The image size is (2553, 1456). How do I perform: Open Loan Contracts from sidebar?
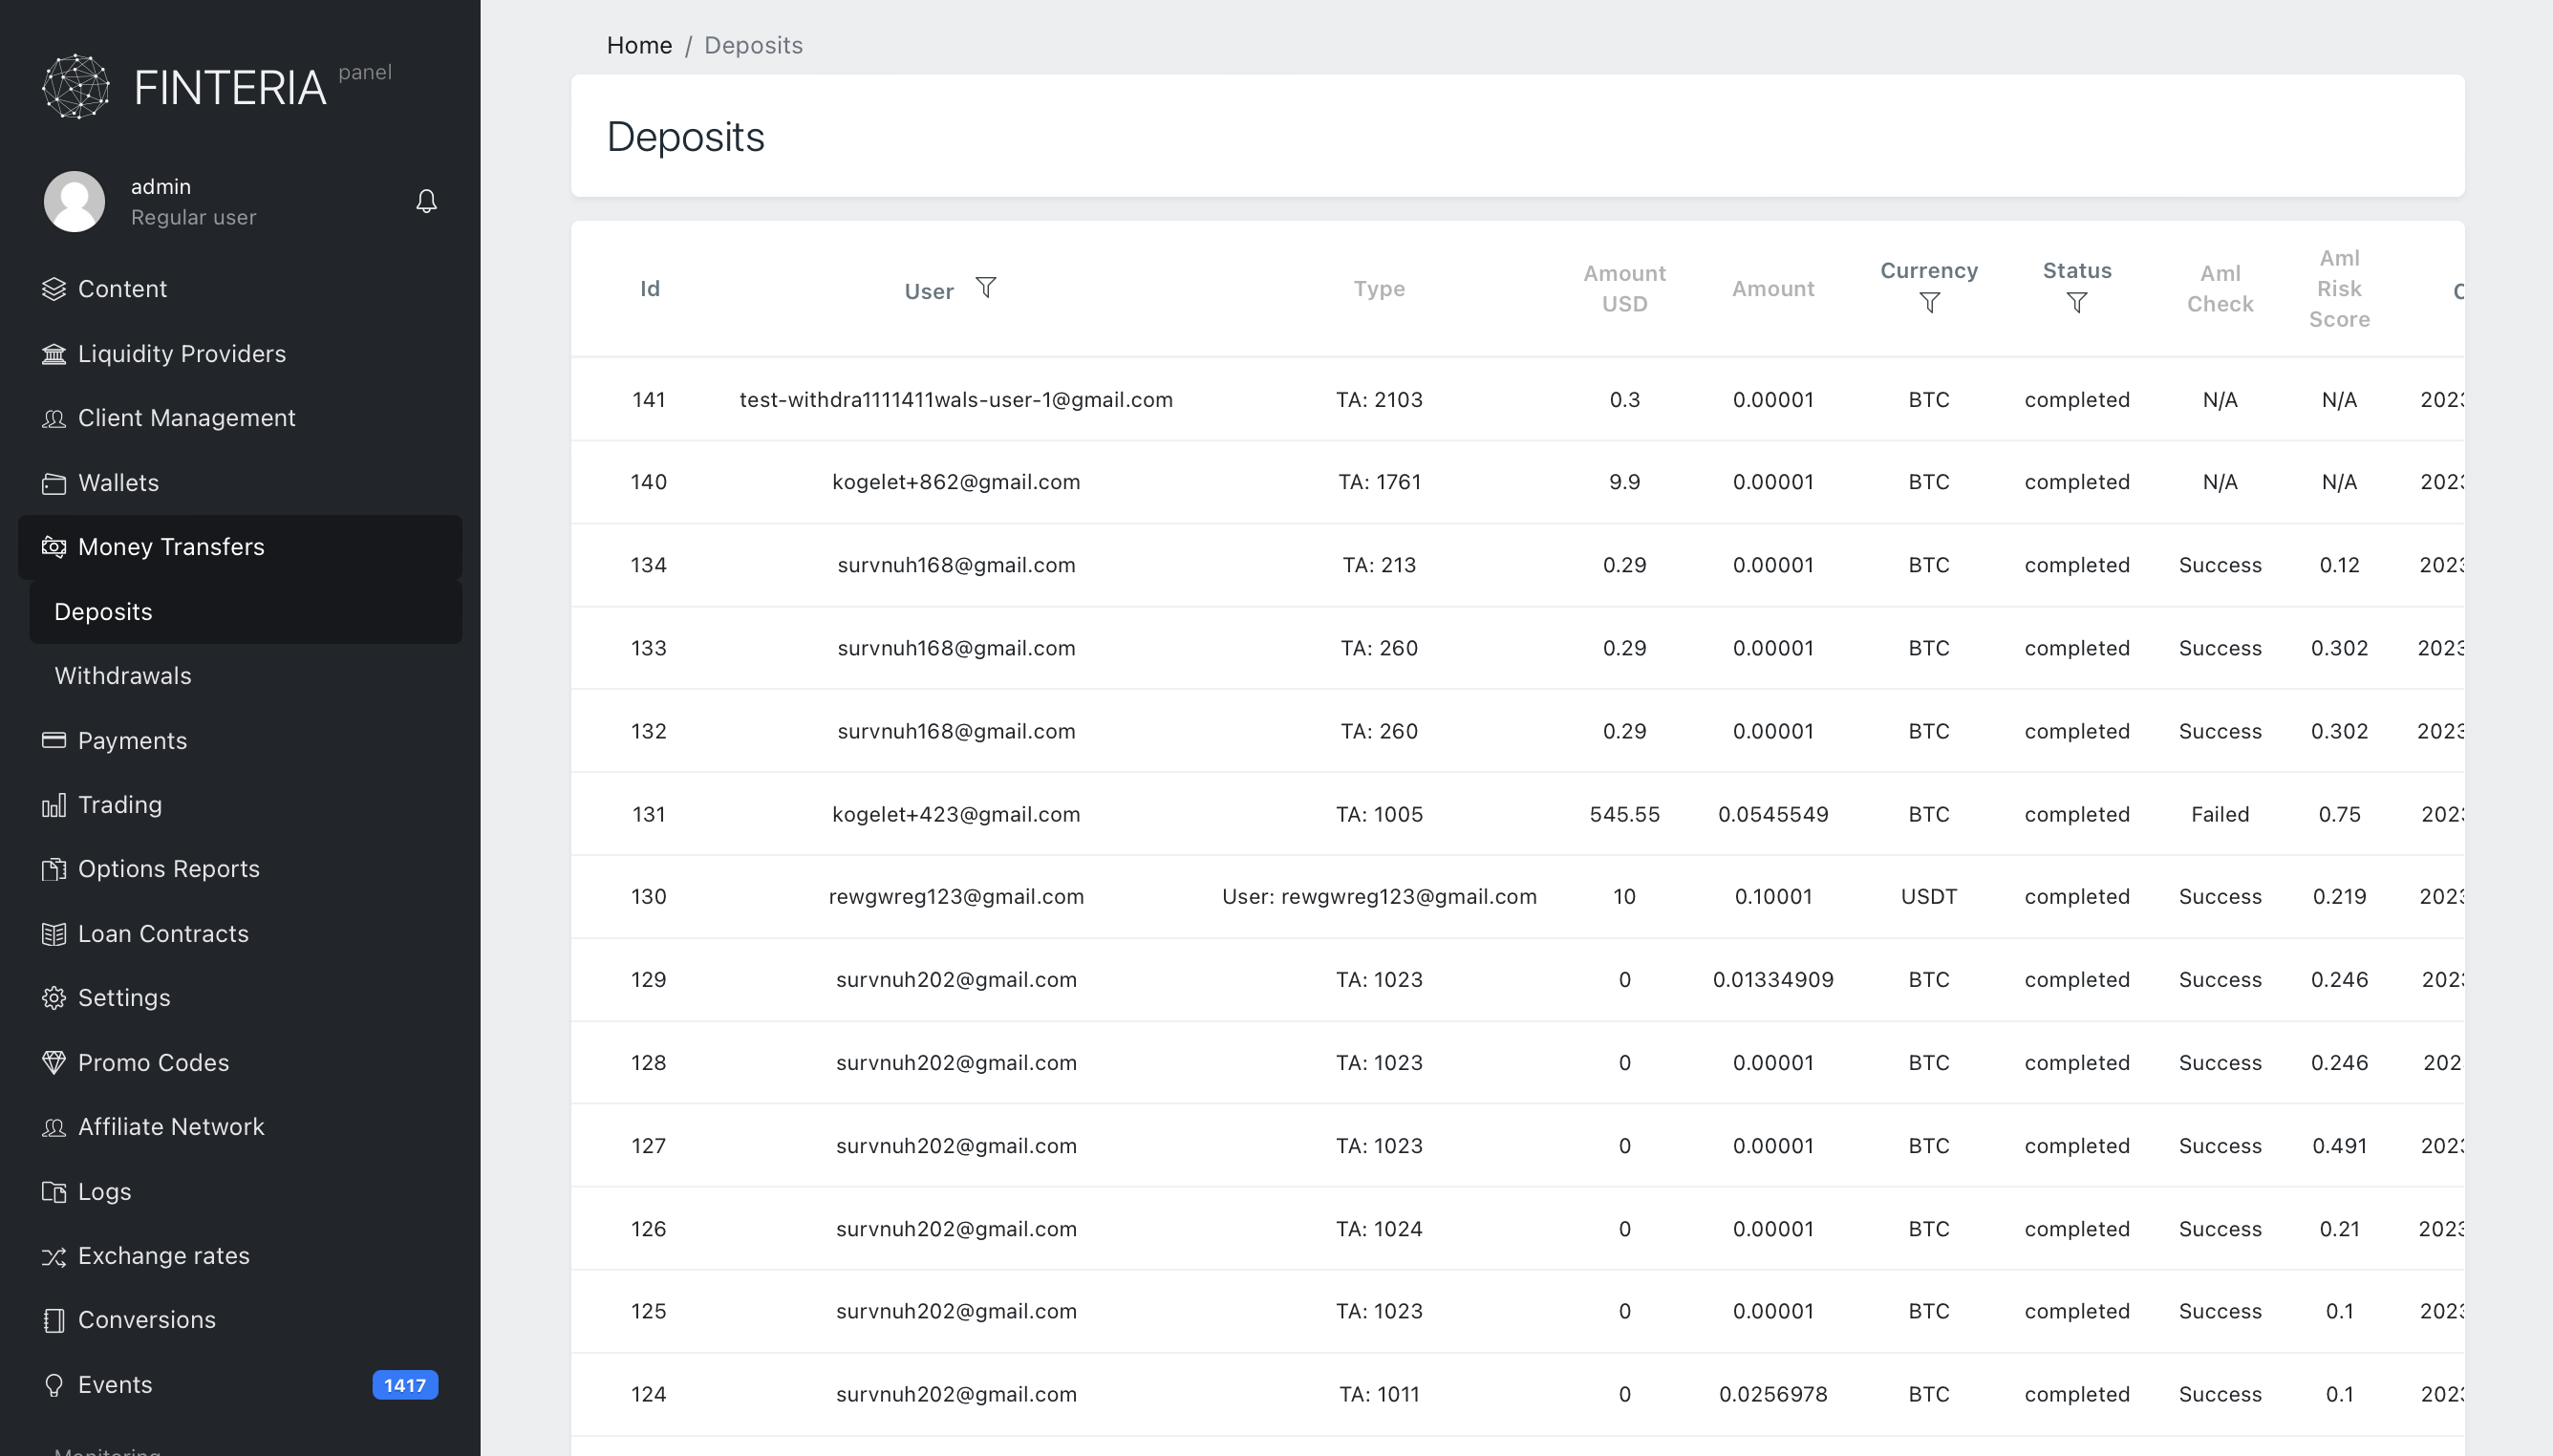tap(162, 933)
